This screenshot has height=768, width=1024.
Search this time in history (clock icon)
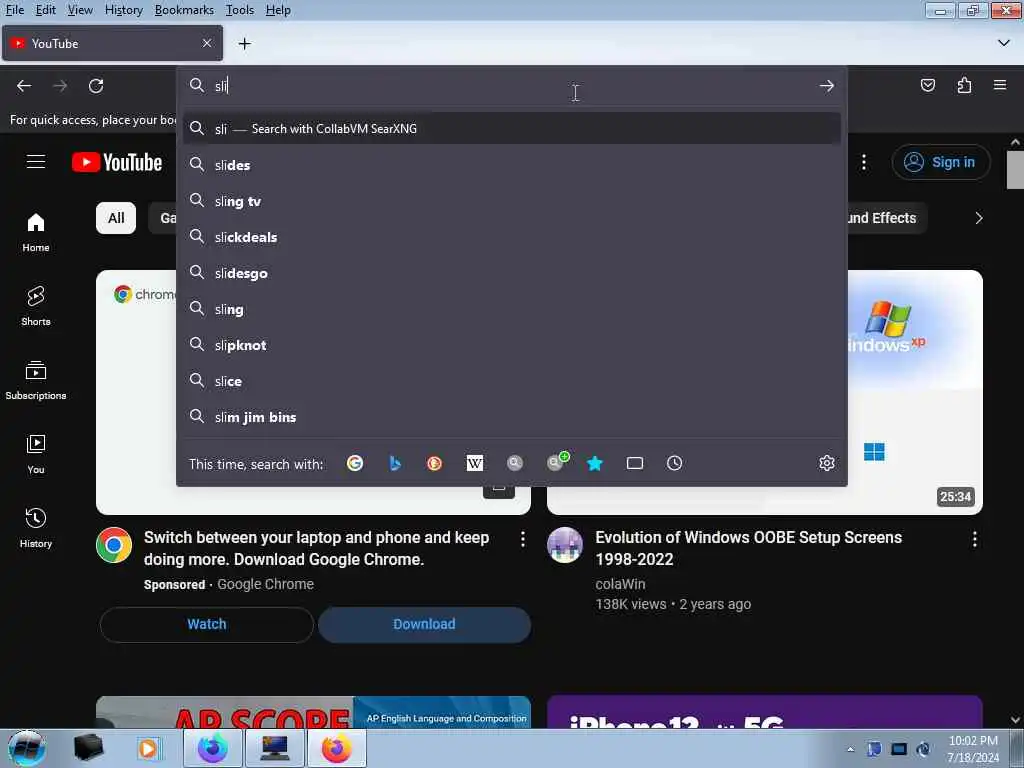click(675, 464)
